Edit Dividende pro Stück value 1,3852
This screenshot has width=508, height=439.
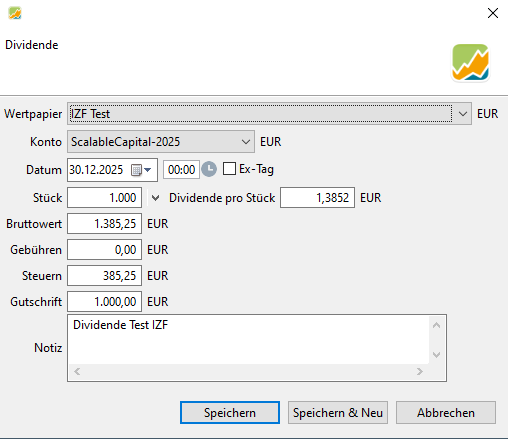pos(317,198)
